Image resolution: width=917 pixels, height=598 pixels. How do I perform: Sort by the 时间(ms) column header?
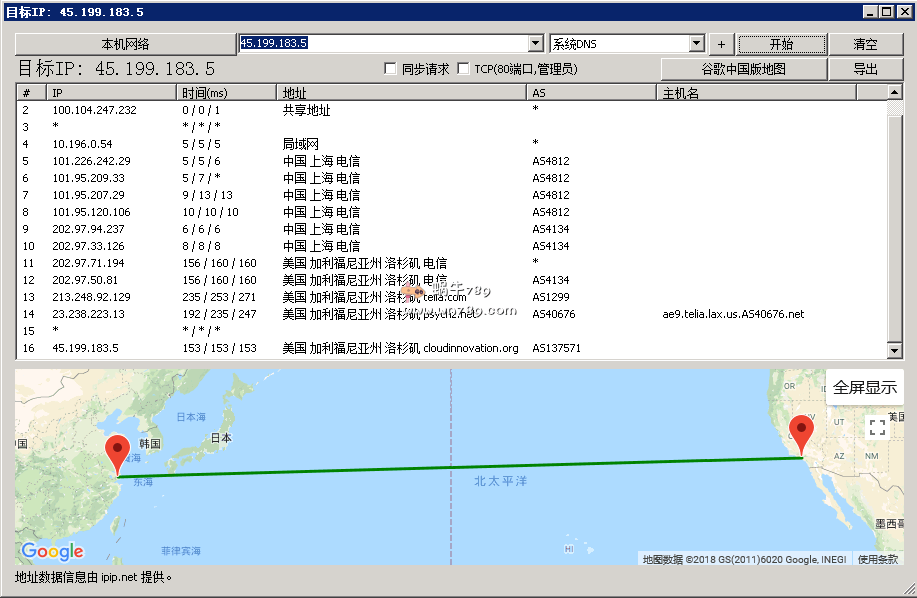pyautogui.click(x=226, y=93)
